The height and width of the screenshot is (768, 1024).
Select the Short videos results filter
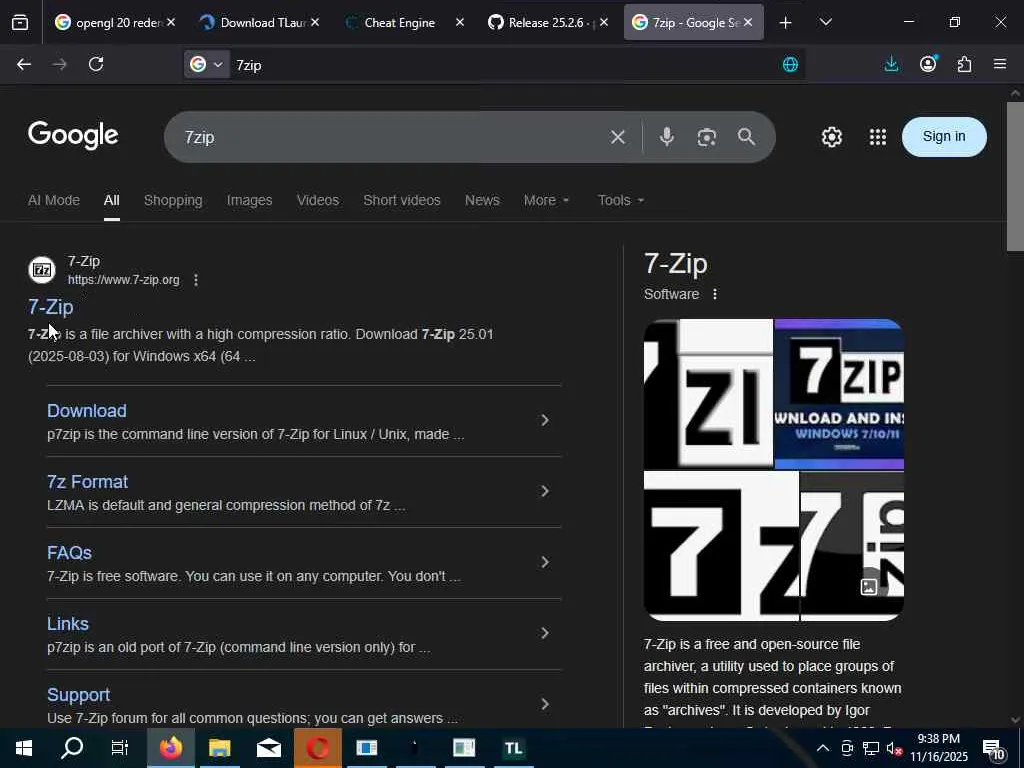(x=402, y=200)
